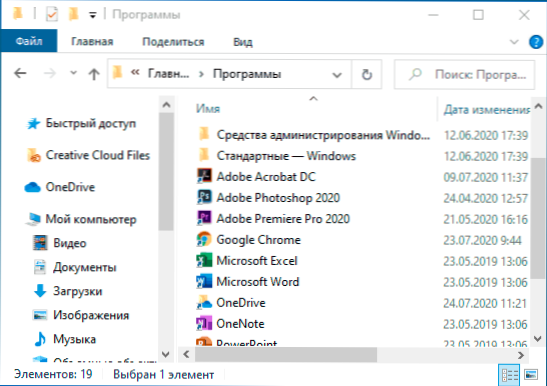Click Выбран 1 элемент status text
The height and width of the screenshot is (386, 547).
click(163, 375)
